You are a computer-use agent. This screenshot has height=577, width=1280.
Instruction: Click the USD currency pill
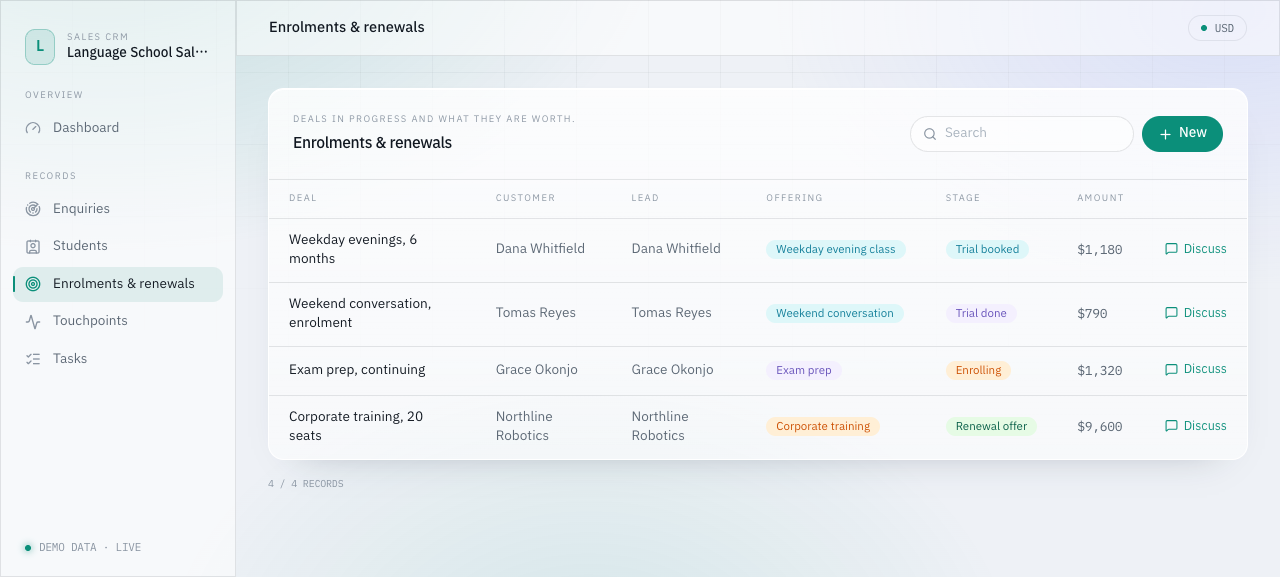[1217, 28]
